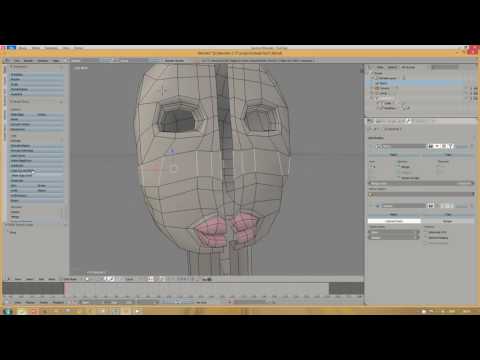This screenshot has height=360, width=480.
Task: Open the Window menu in Info header
Action: tap(43, 61)
